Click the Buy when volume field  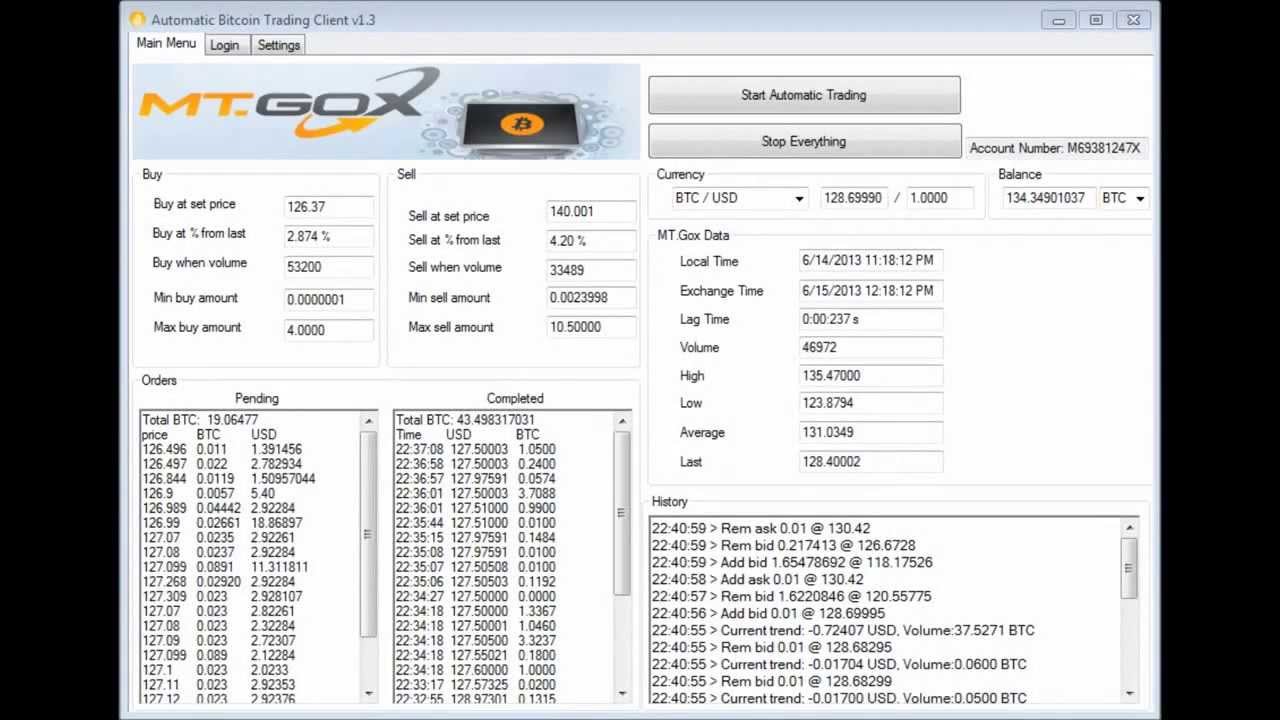tap(329, 267)
